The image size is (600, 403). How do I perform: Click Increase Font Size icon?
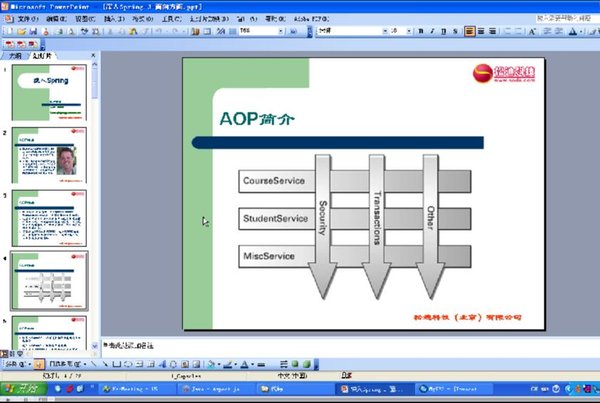[x=532, y=31]
